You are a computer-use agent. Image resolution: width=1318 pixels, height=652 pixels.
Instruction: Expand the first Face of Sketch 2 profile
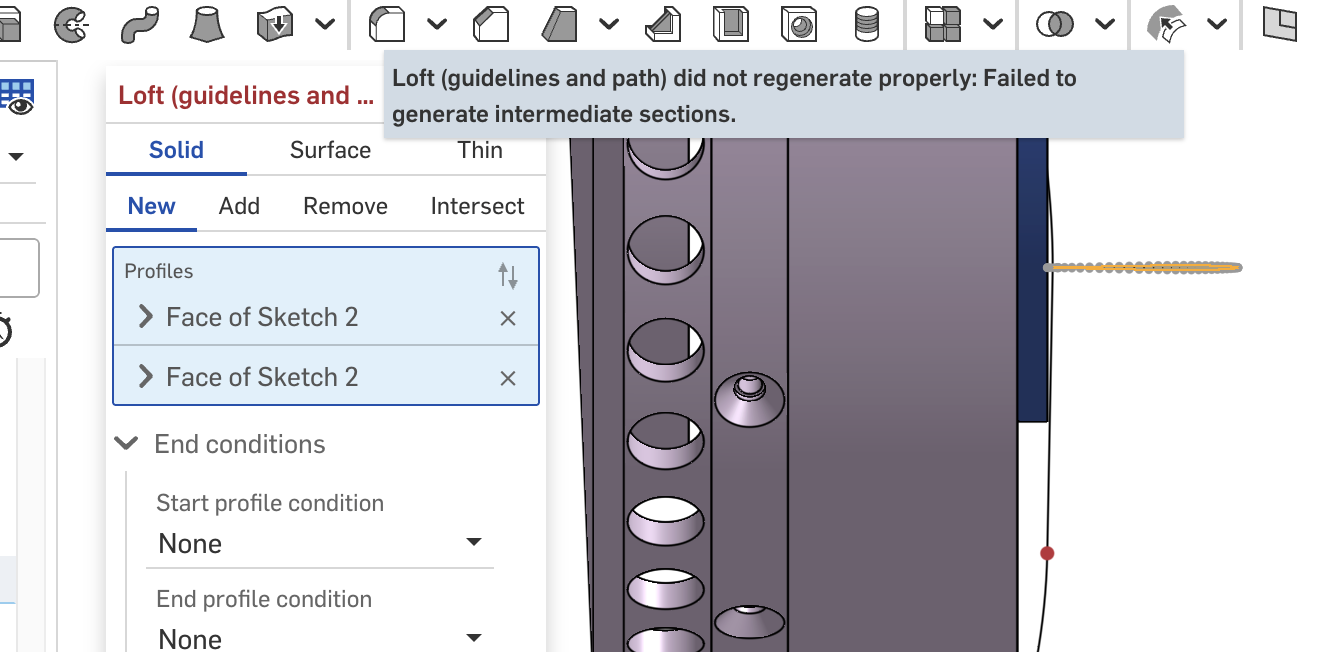[146, 317]
